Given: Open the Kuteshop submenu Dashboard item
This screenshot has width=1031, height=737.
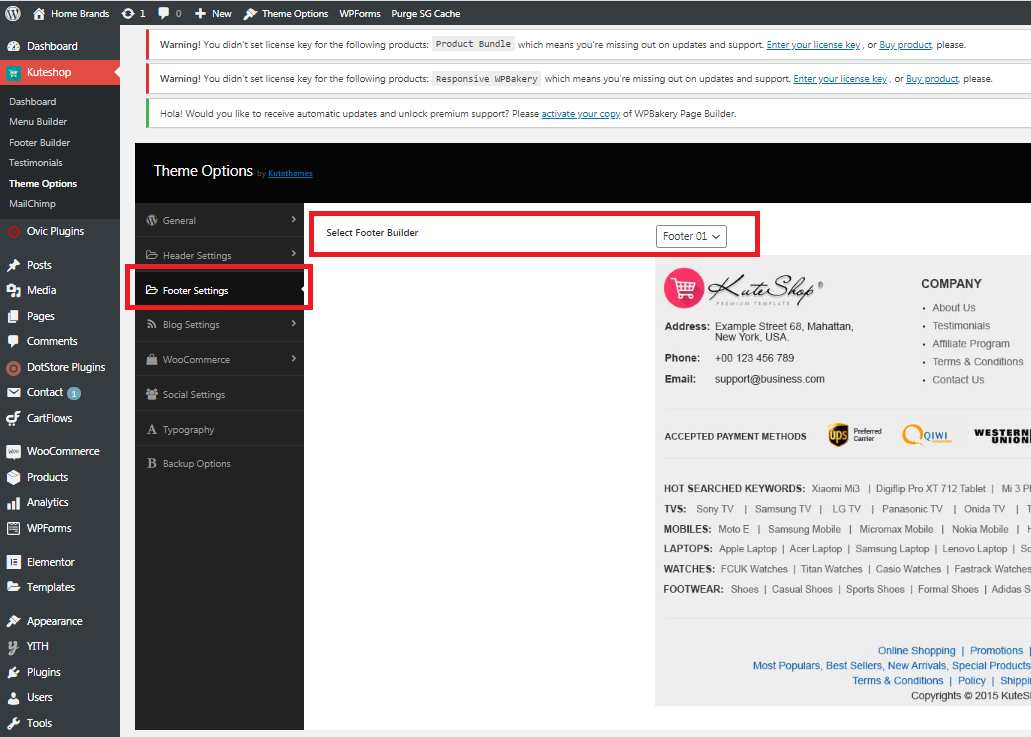Looking at the screenshot, I should click(32, 101).
